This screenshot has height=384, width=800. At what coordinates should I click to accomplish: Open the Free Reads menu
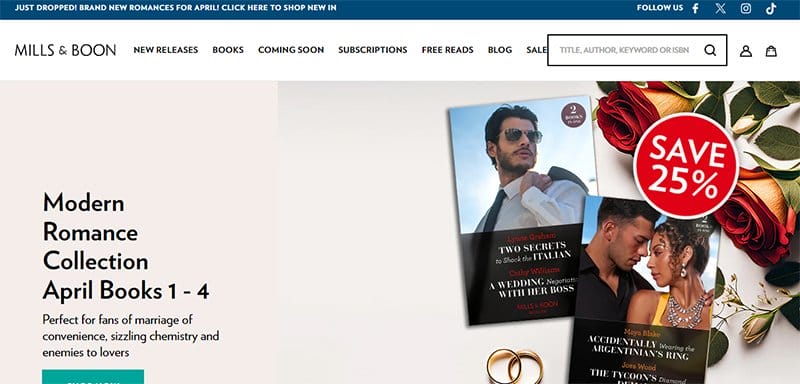[x=447, y=50]
